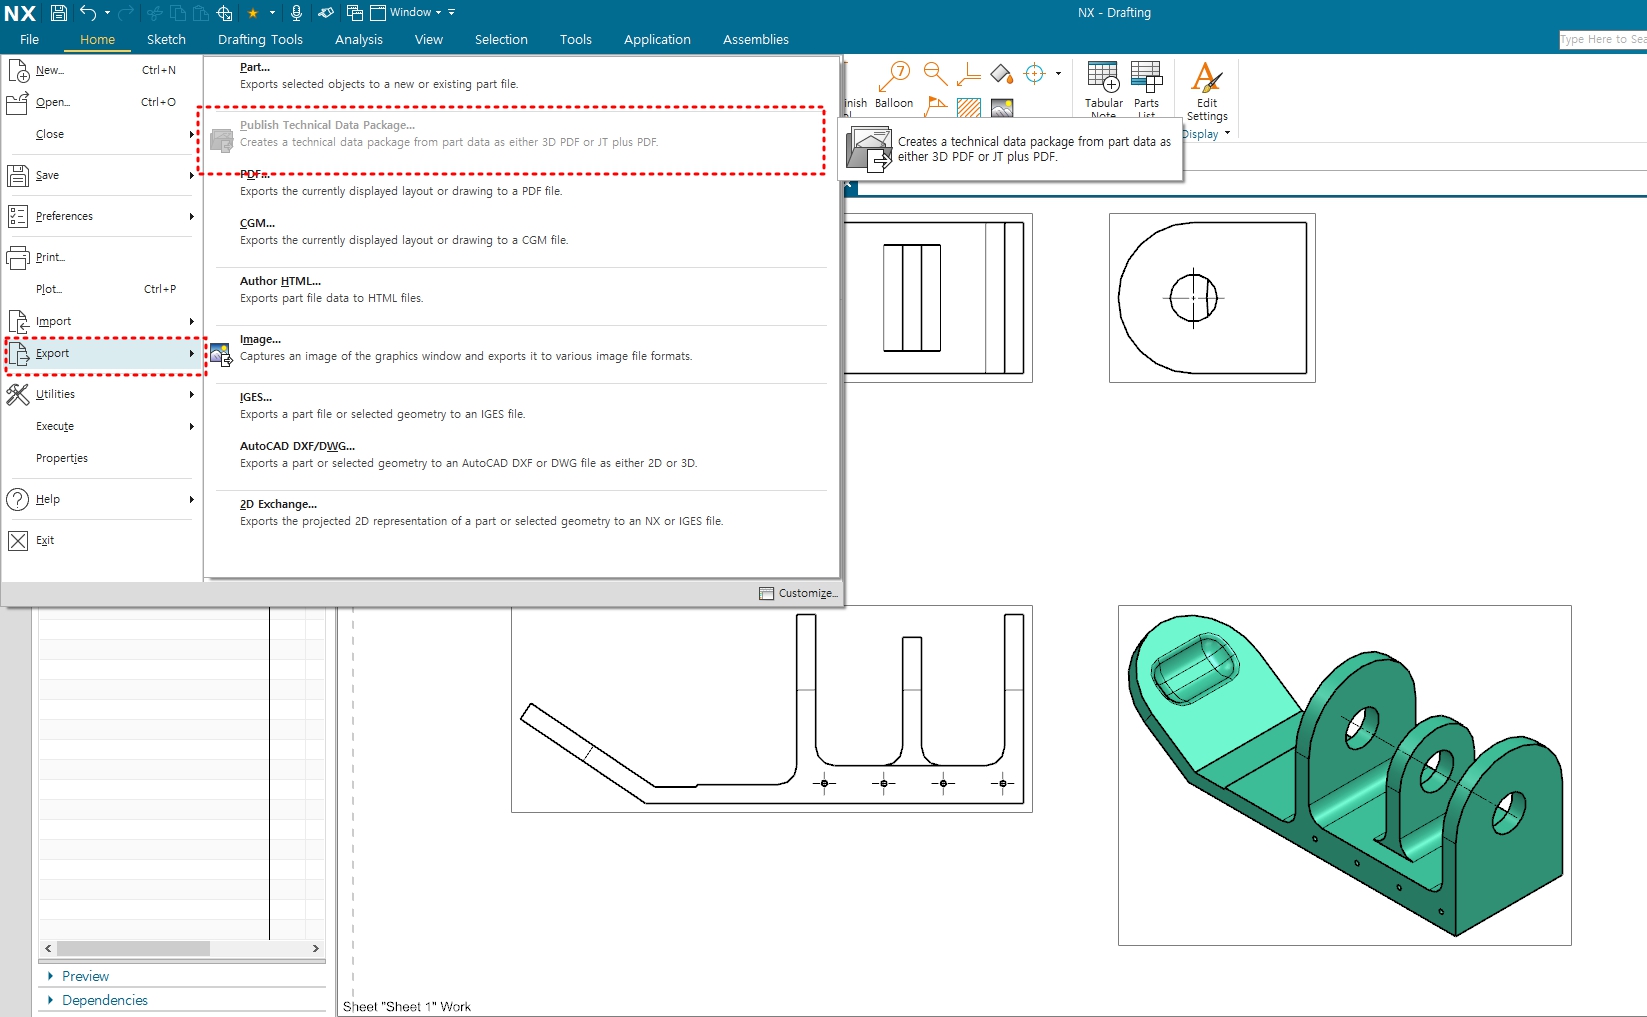Switch to the Application tab
The height and width of the screenshot is (1017, 1647).
coord(657,39)
